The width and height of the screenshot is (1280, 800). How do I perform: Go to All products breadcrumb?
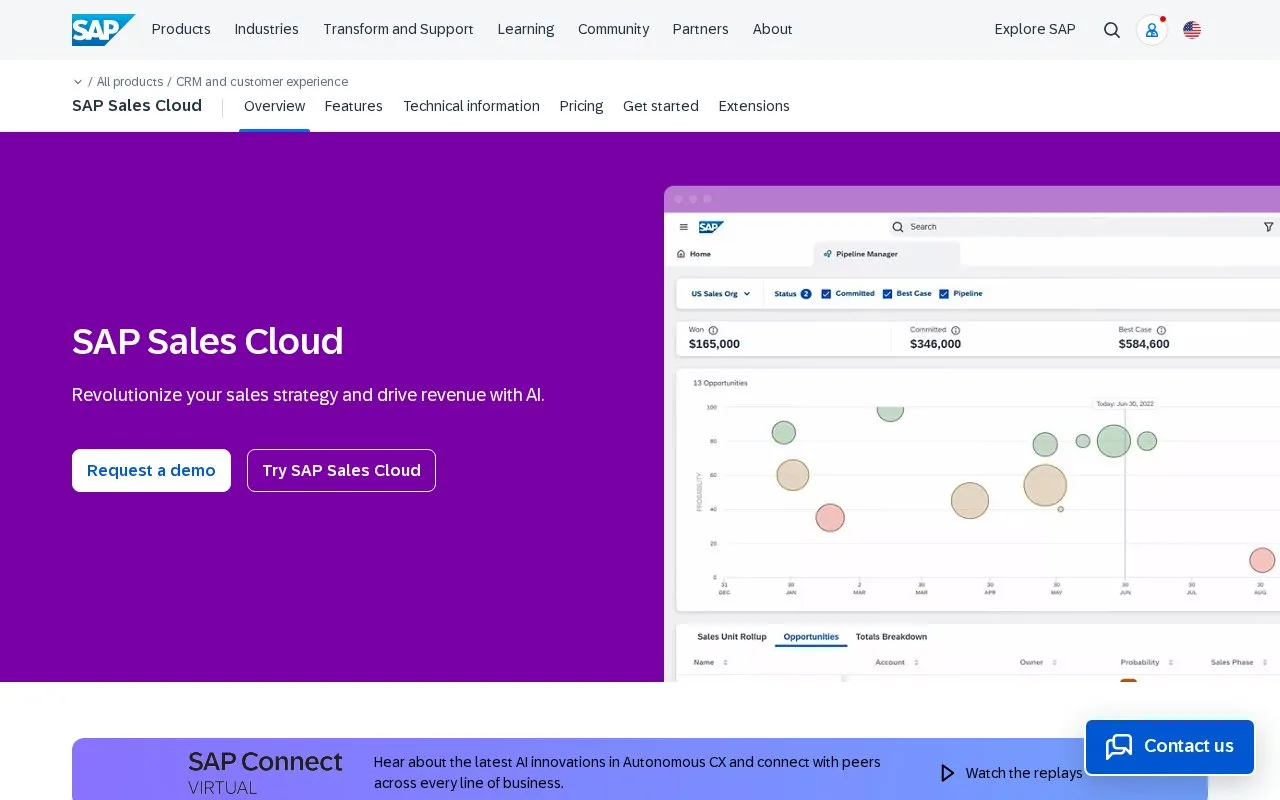tap(130, 82)
